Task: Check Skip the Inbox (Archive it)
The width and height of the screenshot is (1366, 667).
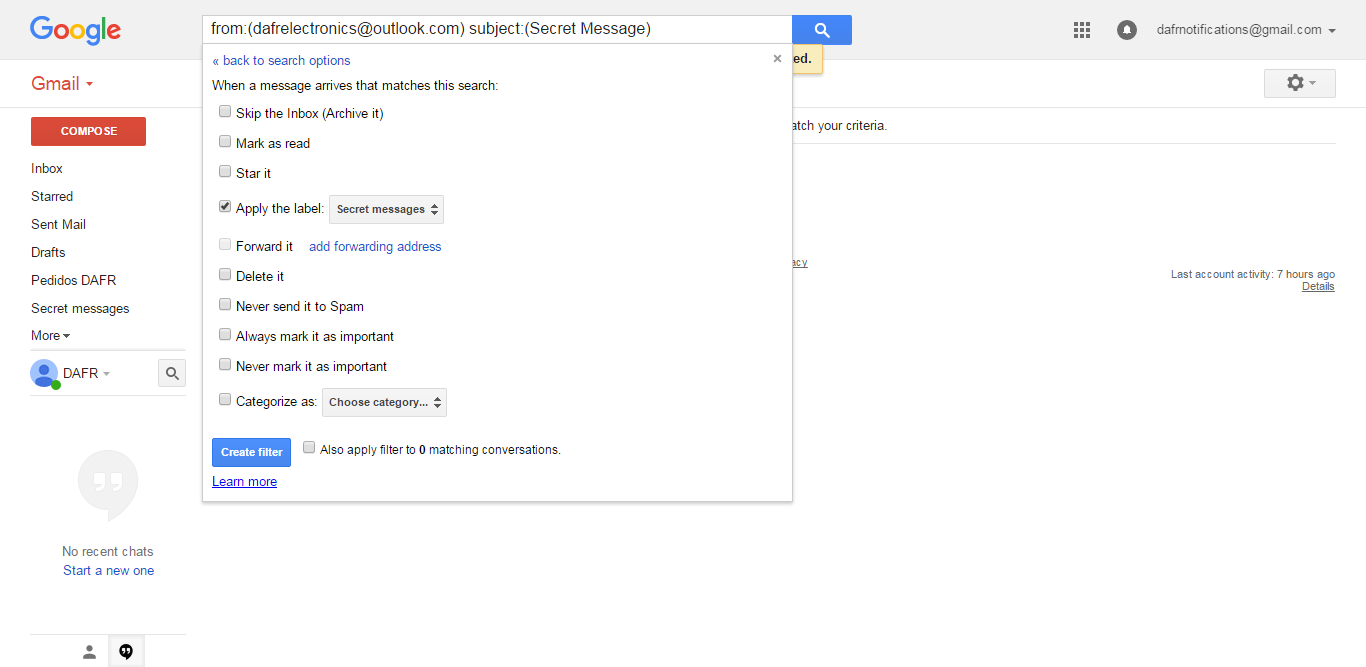Action: [x=225, y=112]
